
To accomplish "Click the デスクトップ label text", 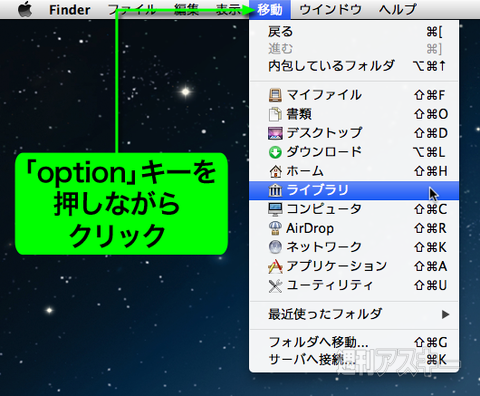I will (324, 133).
